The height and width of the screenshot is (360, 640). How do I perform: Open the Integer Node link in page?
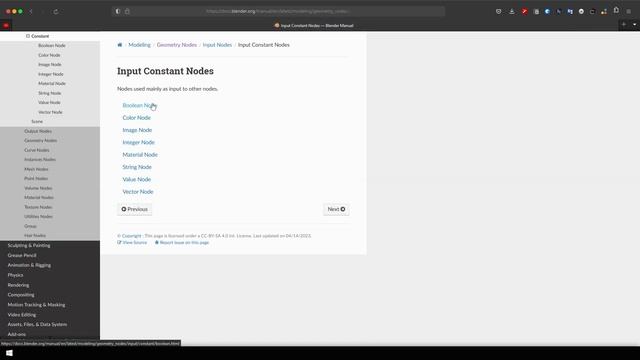tap(138, 142)
